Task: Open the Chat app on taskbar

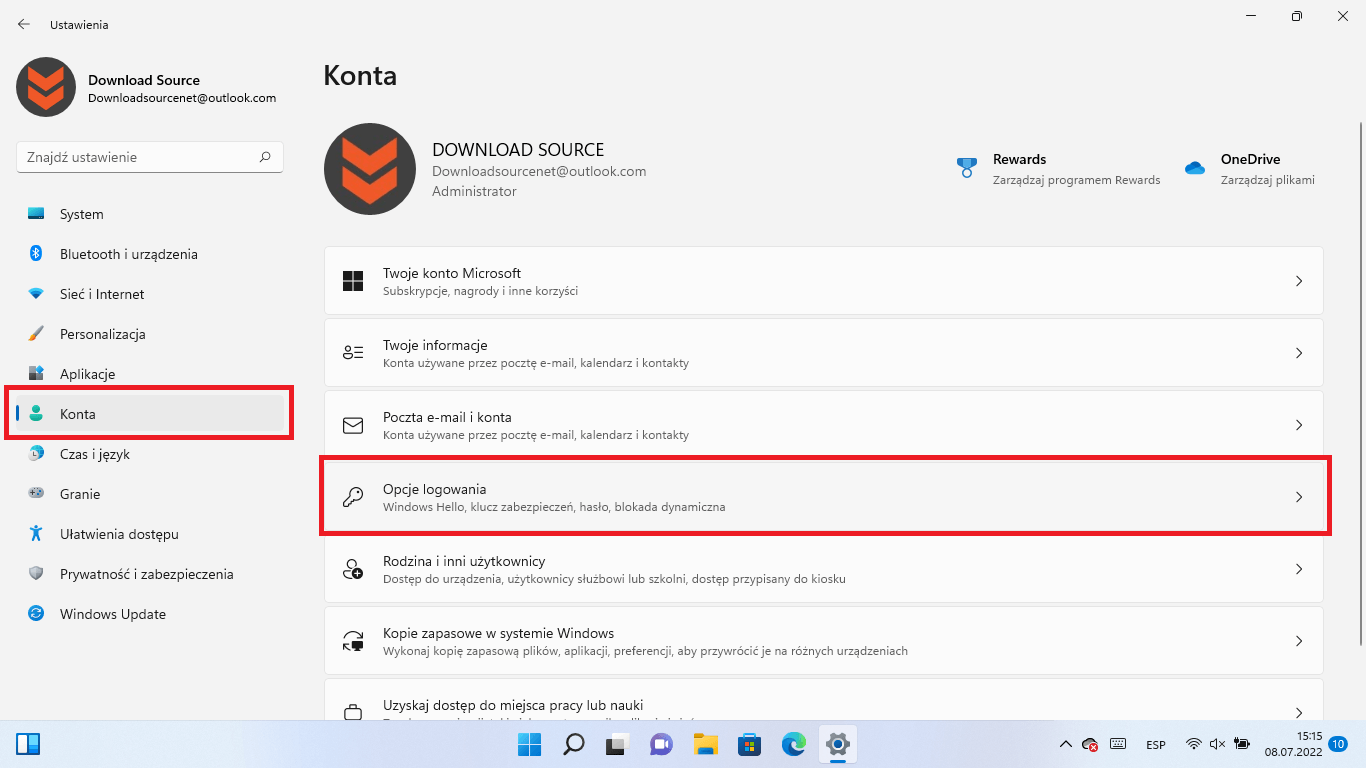Action: click(x=661, y=744)
